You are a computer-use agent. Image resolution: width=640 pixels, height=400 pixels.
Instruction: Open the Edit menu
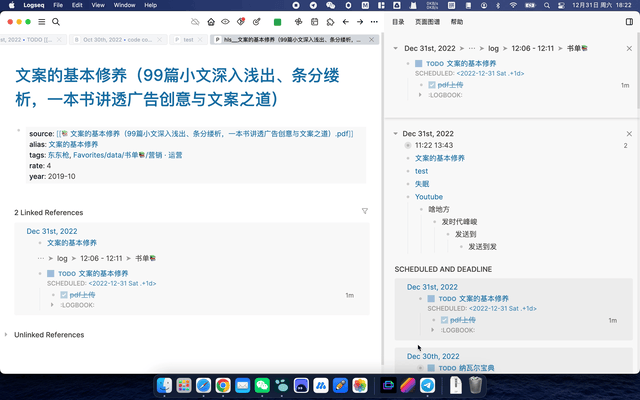tap(77, 5)
